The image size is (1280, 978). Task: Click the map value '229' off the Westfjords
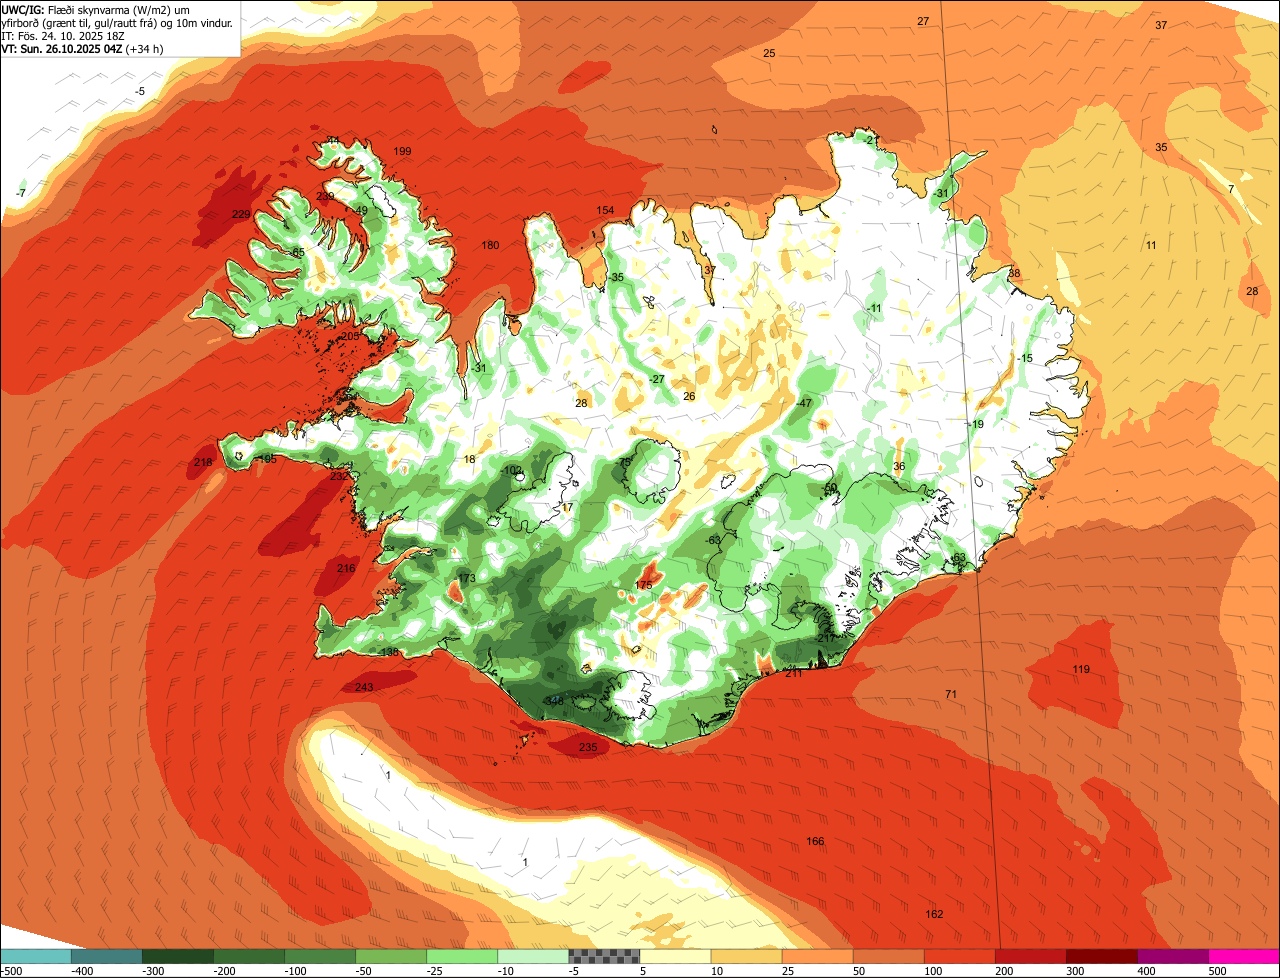pyautogui.click(x=241, y=214)
